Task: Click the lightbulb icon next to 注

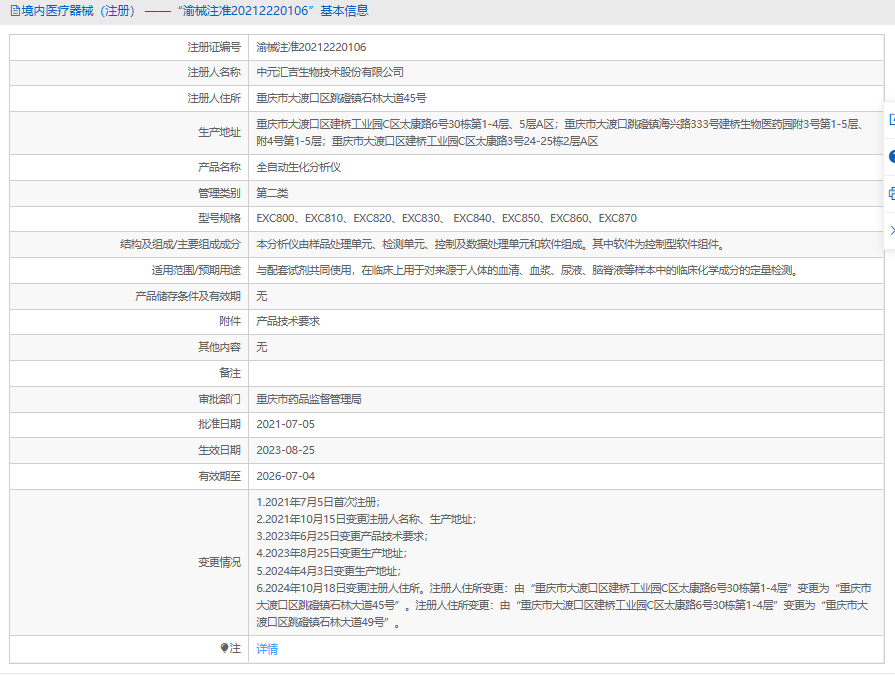Action: pos(224,649)
